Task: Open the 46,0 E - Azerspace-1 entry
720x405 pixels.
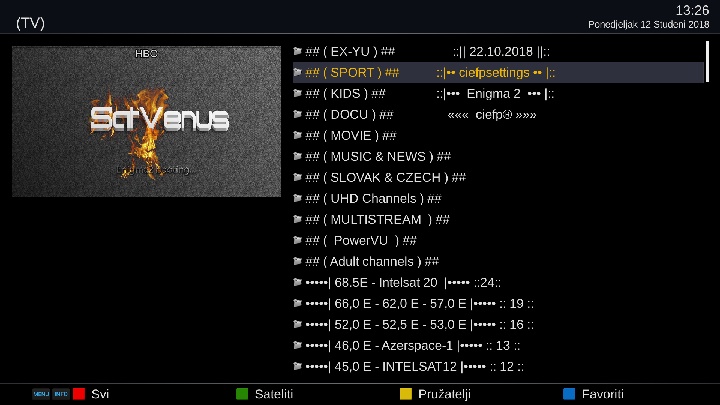Action: [x=498, y=345]
